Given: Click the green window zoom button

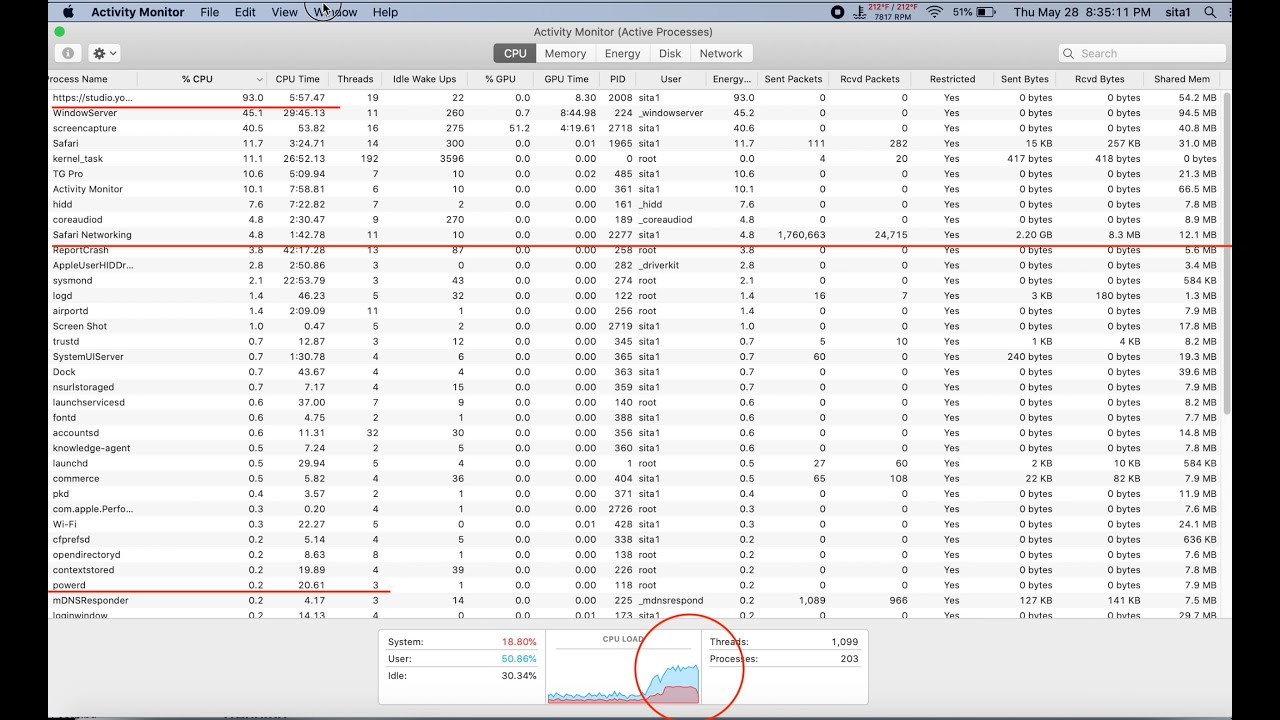Looking at the screenshot, I should (59, 32).
